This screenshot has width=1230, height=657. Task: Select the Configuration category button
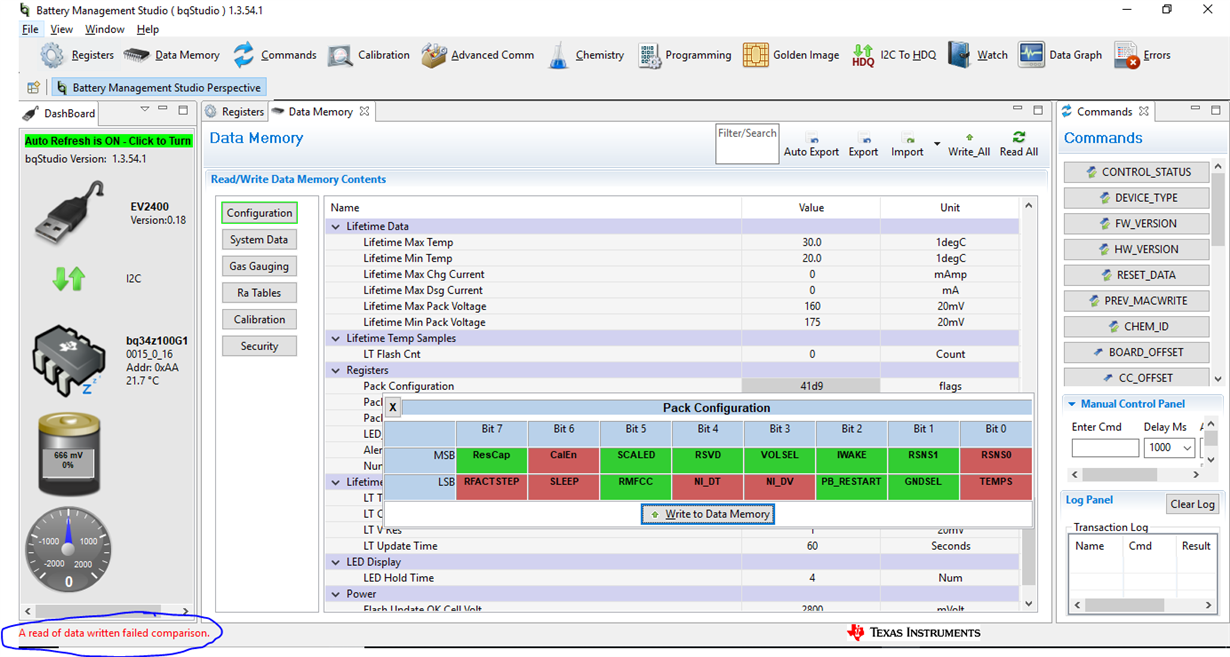(259, 213)
